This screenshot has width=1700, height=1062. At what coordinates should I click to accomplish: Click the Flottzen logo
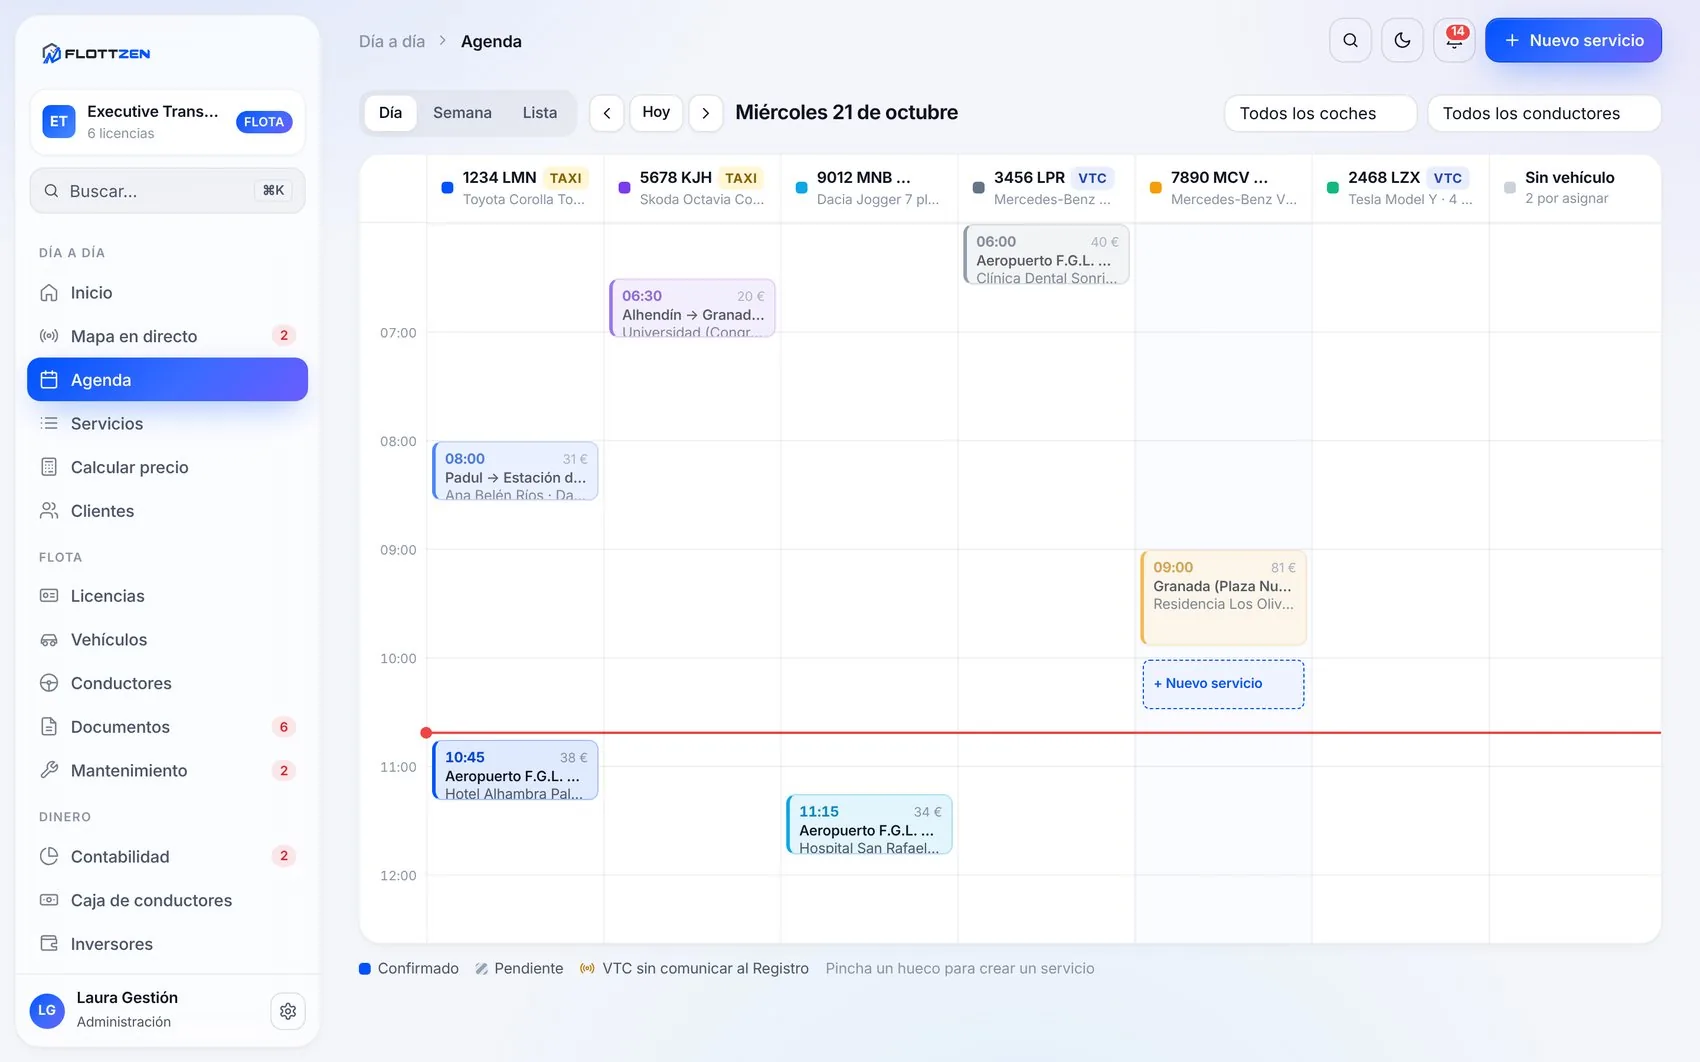[x=96, y=54]
